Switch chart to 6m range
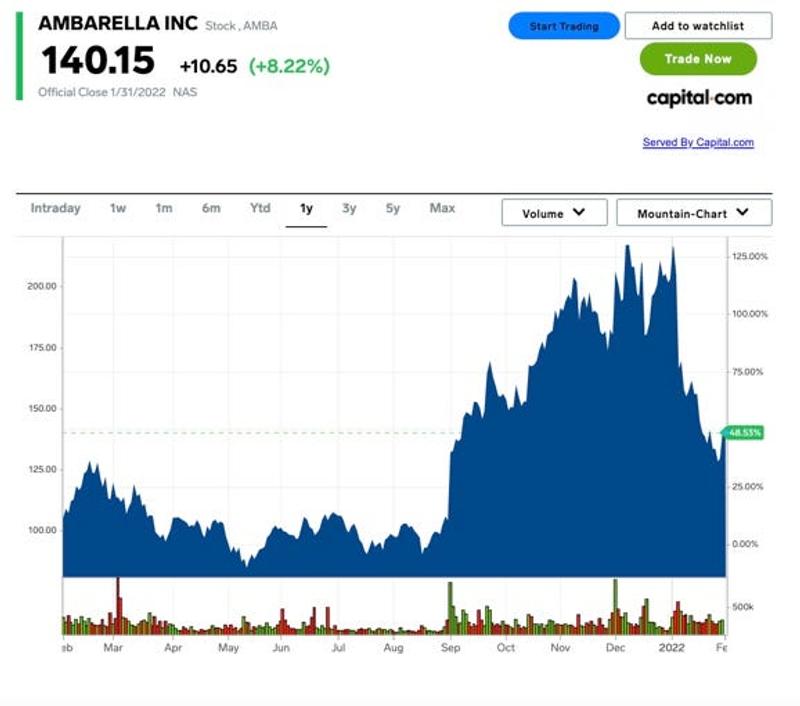Screen dimensions: 800x706 [211, 208]
